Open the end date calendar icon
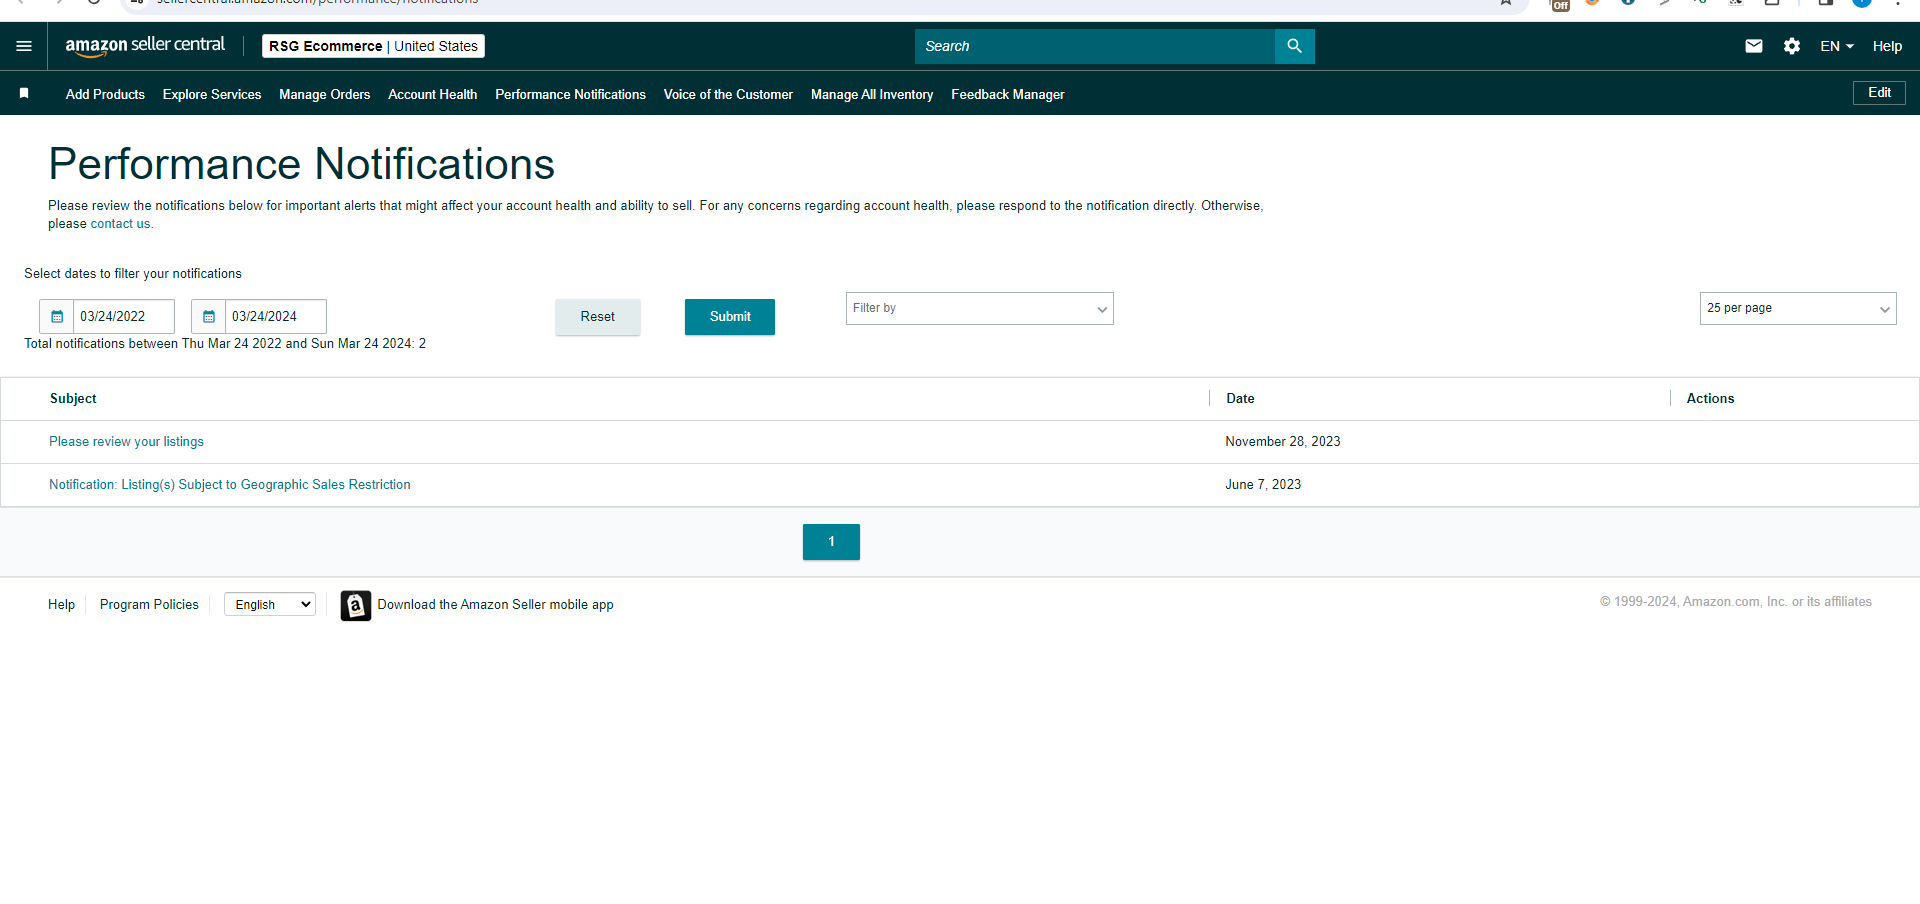Viewport: 1920px width, 904px height. pos(209,316)
